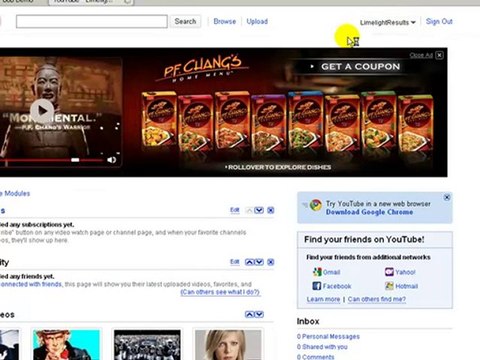Open the Upload link

pyautogui.click(x=257, y=22)
